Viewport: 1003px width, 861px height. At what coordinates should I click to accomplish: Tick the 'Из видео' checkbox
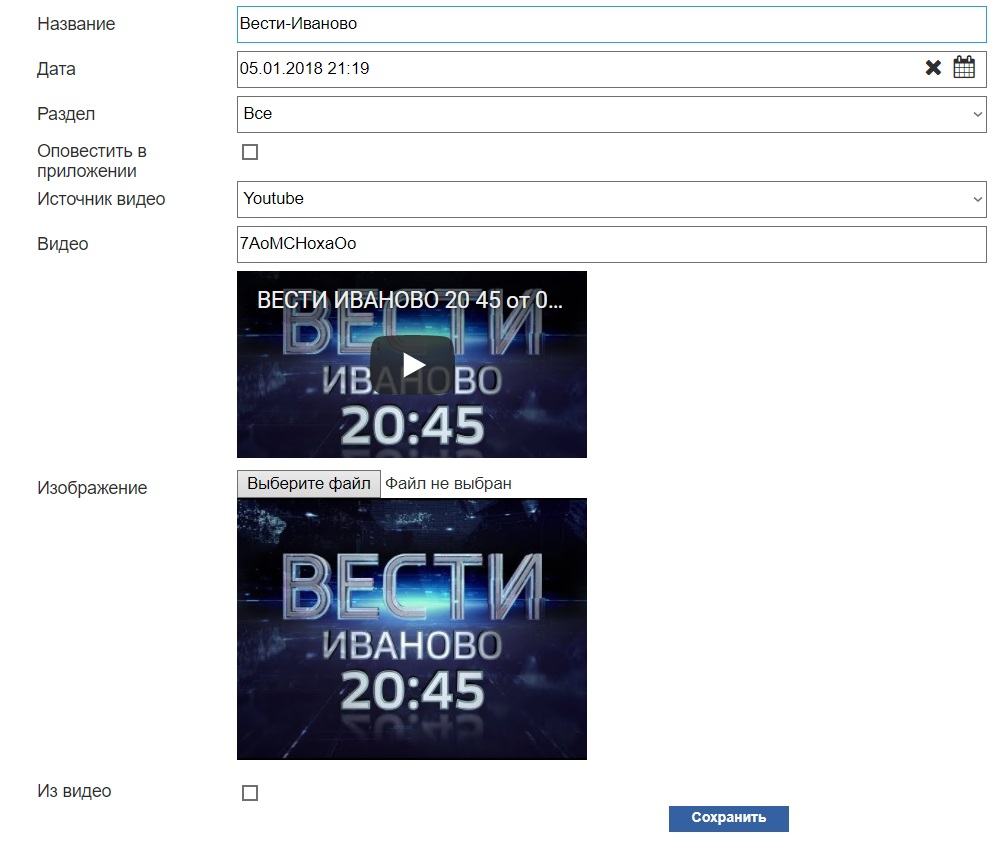250,793
